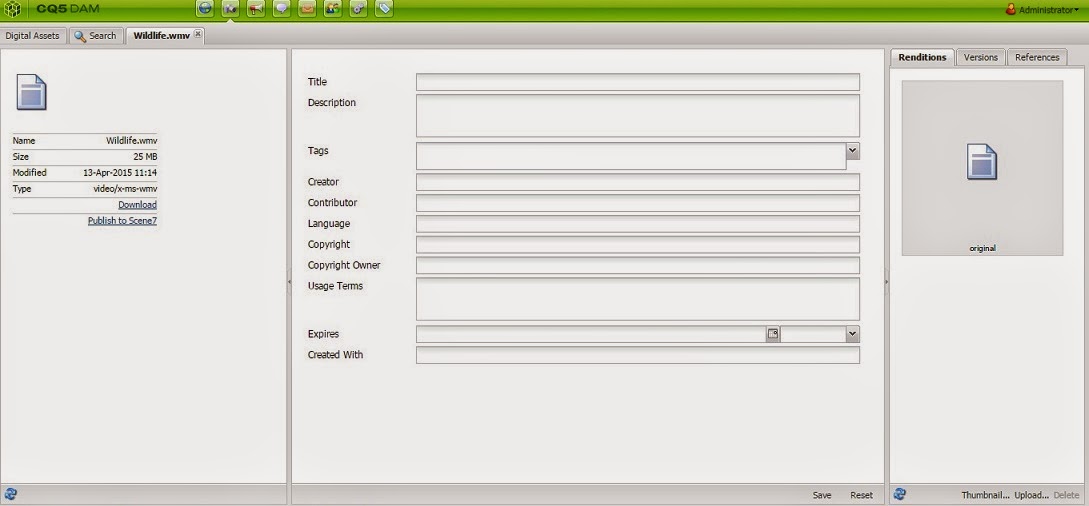Open the Campaigns megaphone icon
The height and width of the screenshot is (506, 1089).
click(x=256, y=8)
